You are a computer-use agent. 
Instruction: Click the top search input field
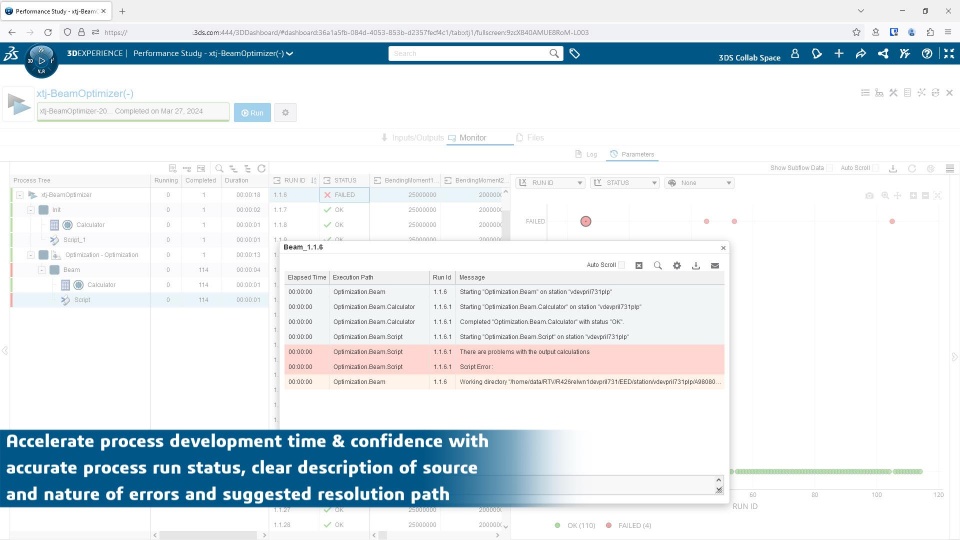click(x=468, y=53)
